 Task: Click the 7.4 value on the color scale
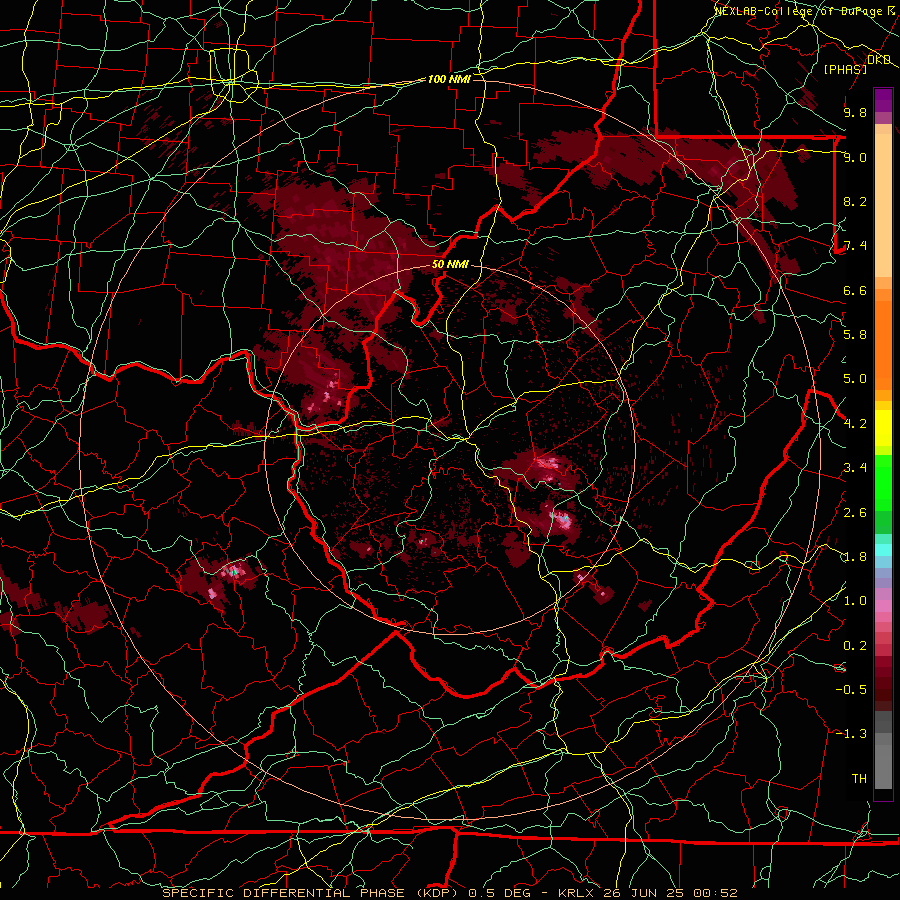coord(855,246)
